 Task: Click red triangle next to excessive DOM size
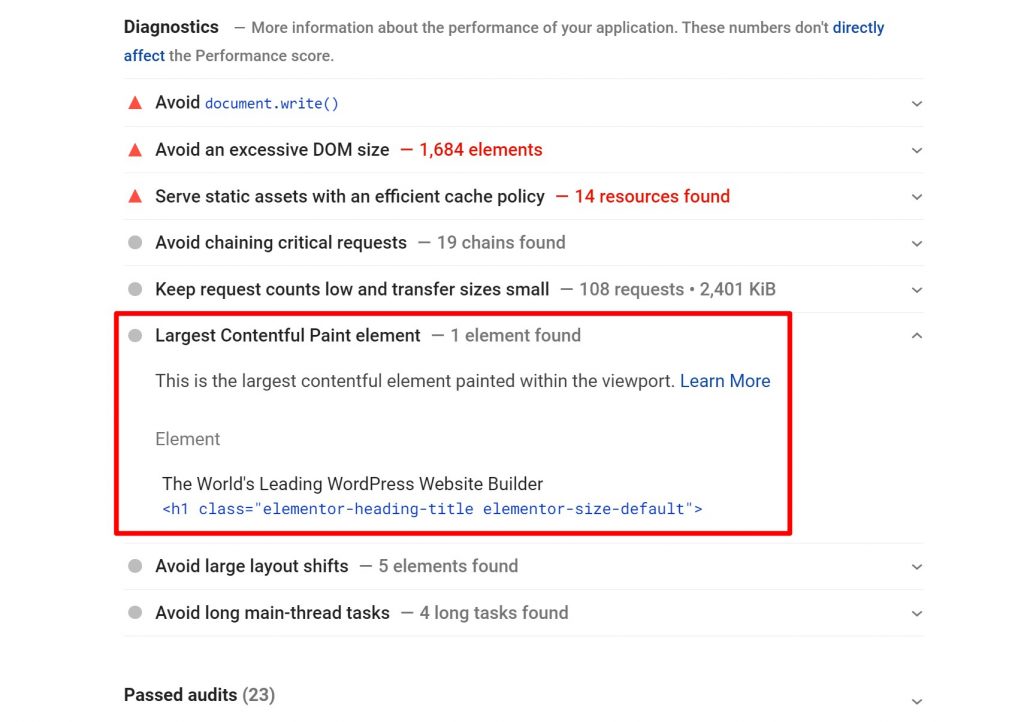coord(135,150)
